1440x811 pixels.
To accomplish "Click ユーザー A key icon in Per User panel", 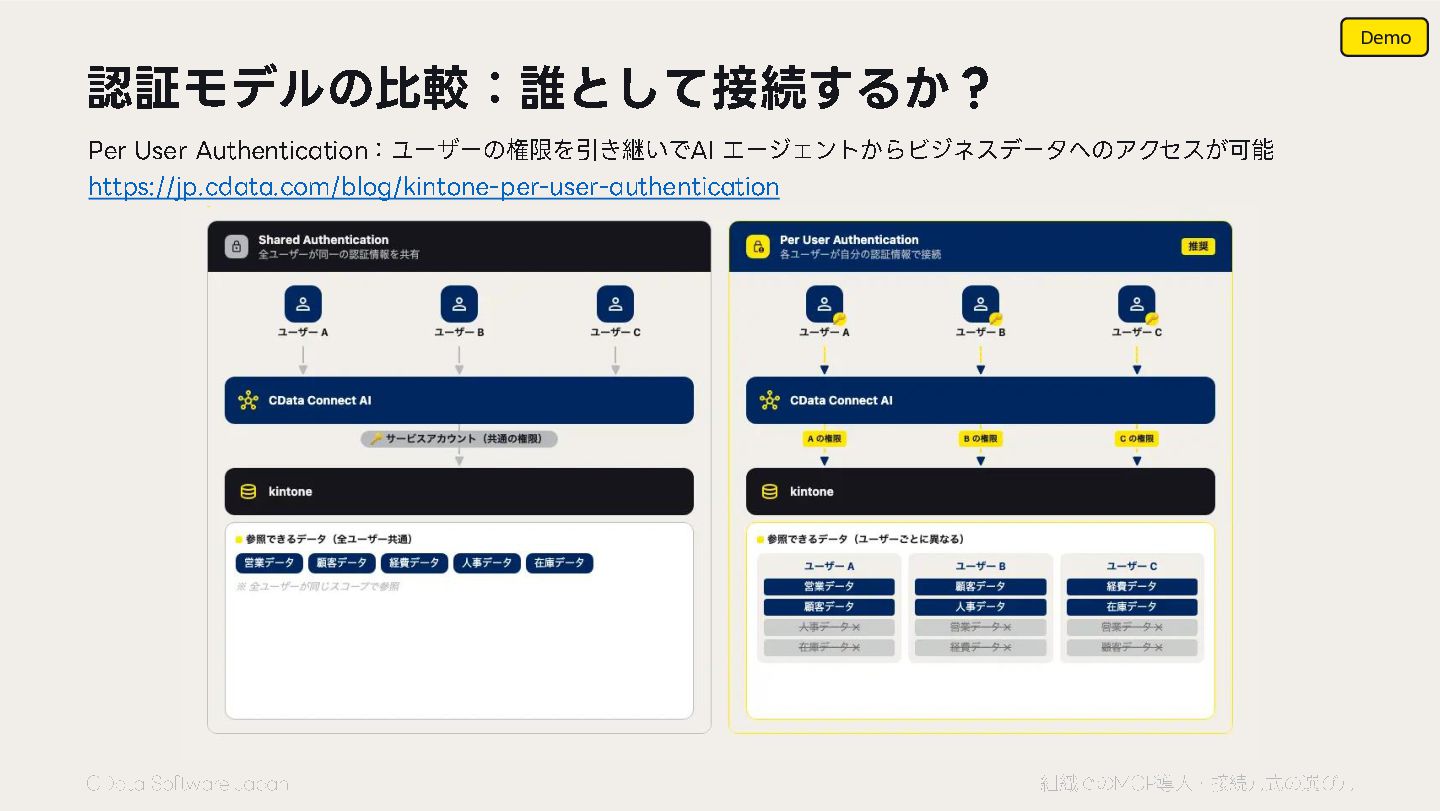I will (840, 319).
